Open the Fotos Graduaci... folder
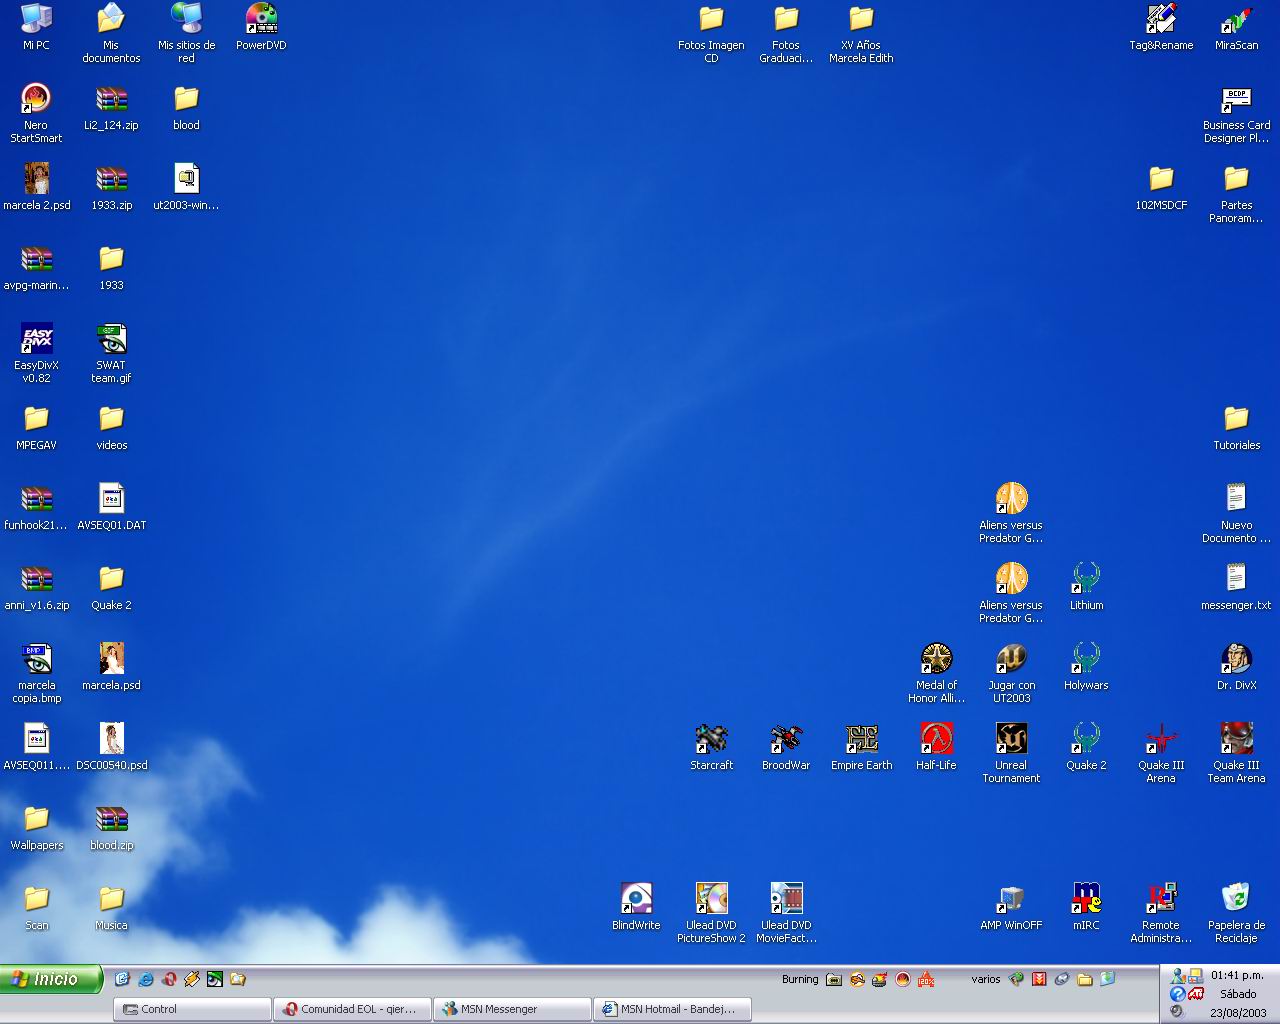 tap(786, 18)
